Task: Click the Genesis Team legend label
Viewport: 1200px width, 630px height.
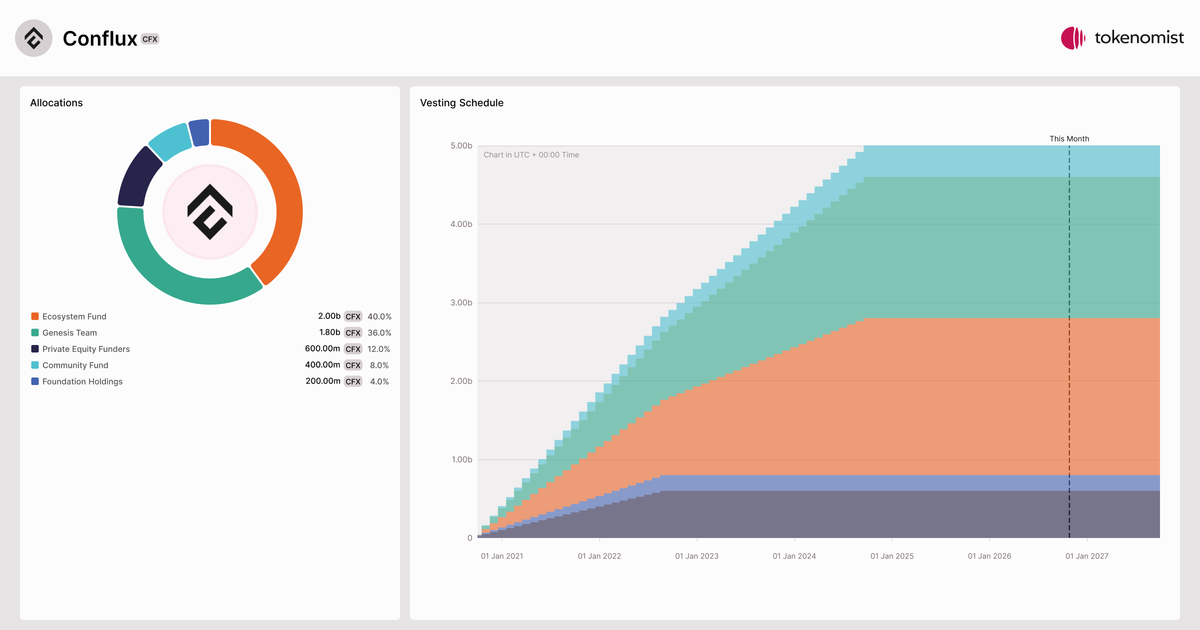Action: [70, 333]
